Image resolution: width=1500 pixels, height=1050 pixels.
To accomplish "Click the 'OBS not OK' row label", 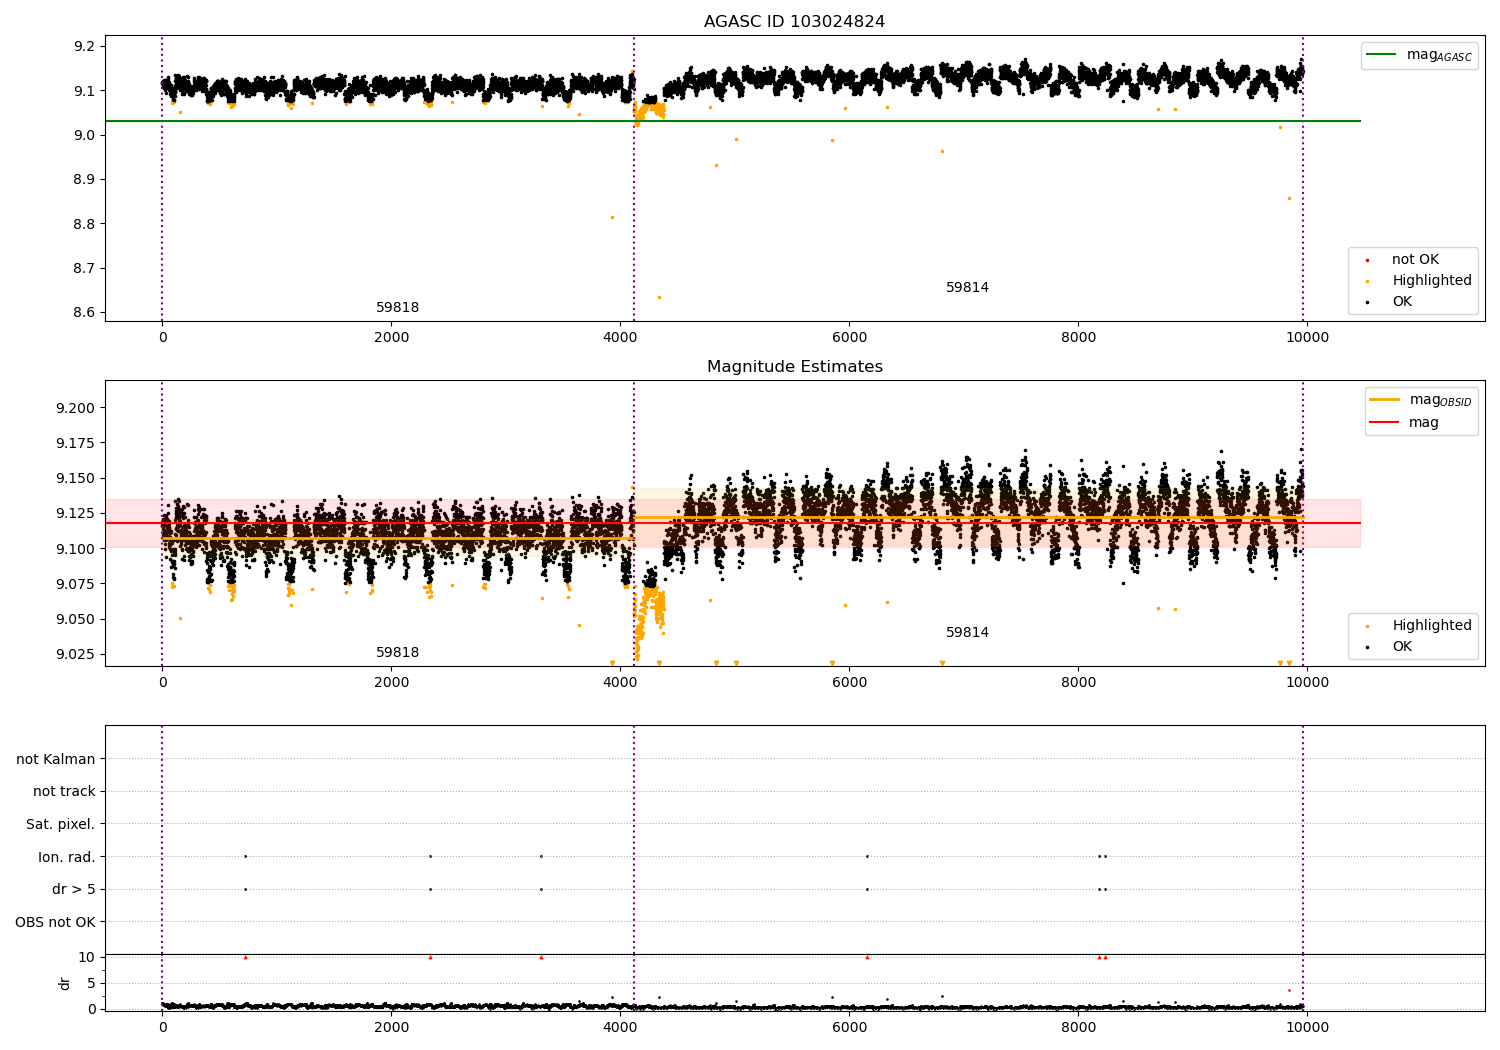I will 55,922.
